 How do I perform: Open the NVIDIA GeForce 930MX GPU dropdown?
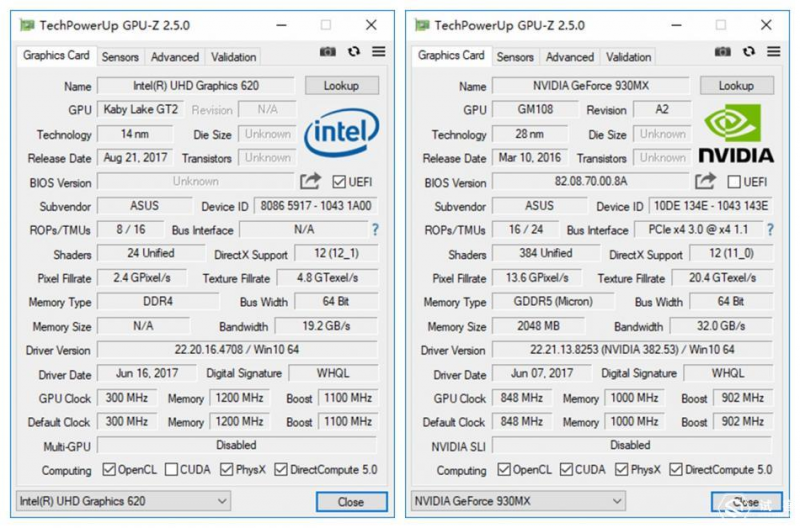tap(518, 501)
